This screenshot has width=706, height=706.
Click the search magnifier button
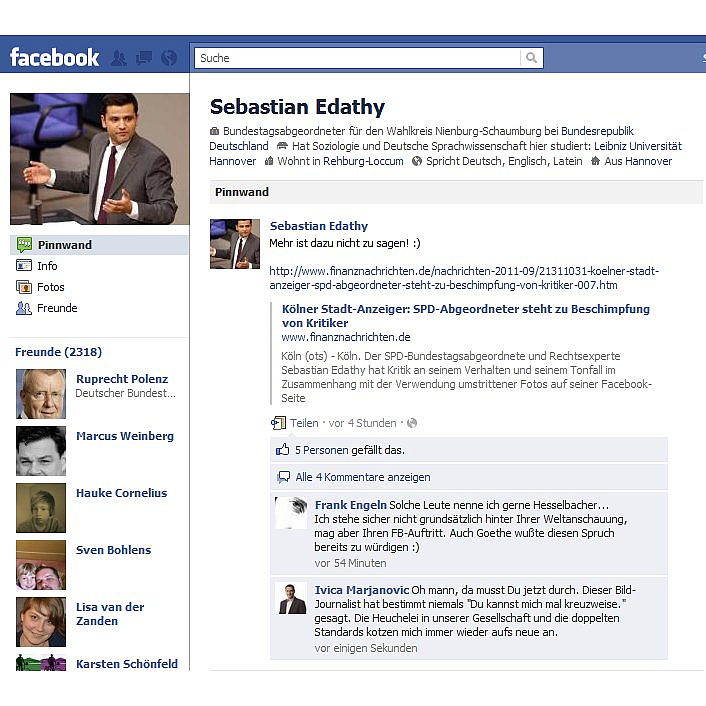click(x=532, y=58)
